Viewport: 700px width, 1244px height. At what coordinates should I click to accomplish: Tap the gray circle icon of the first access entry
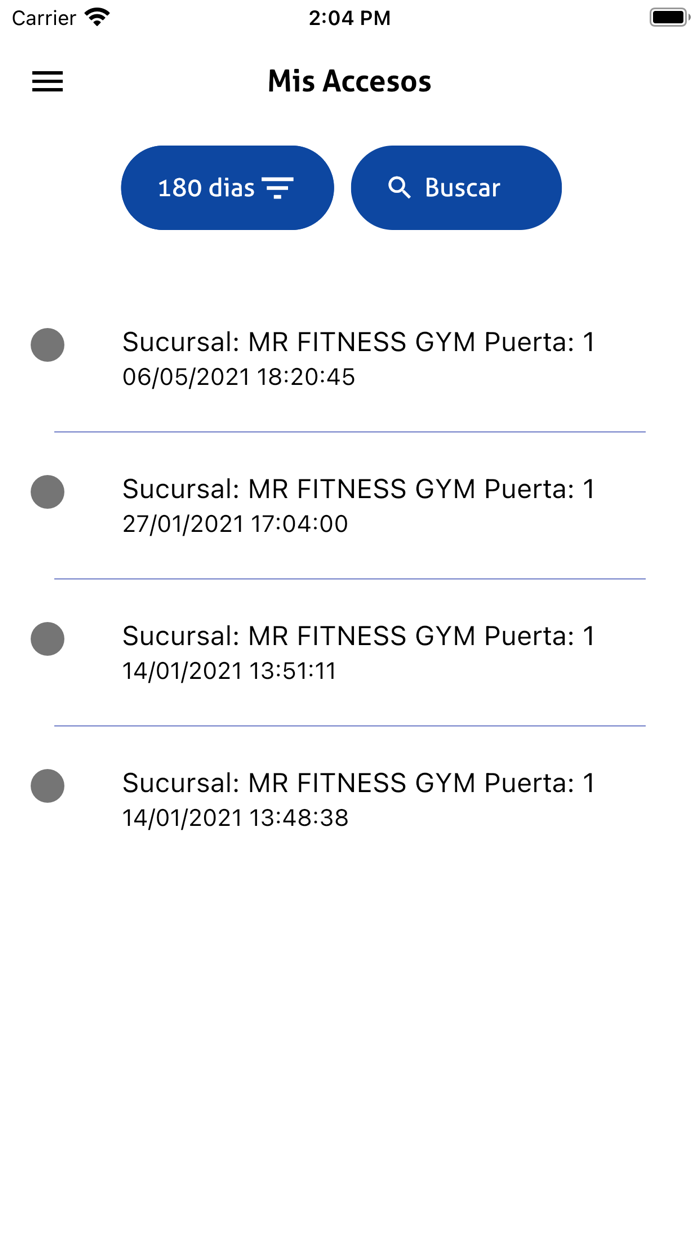[47, 345]
